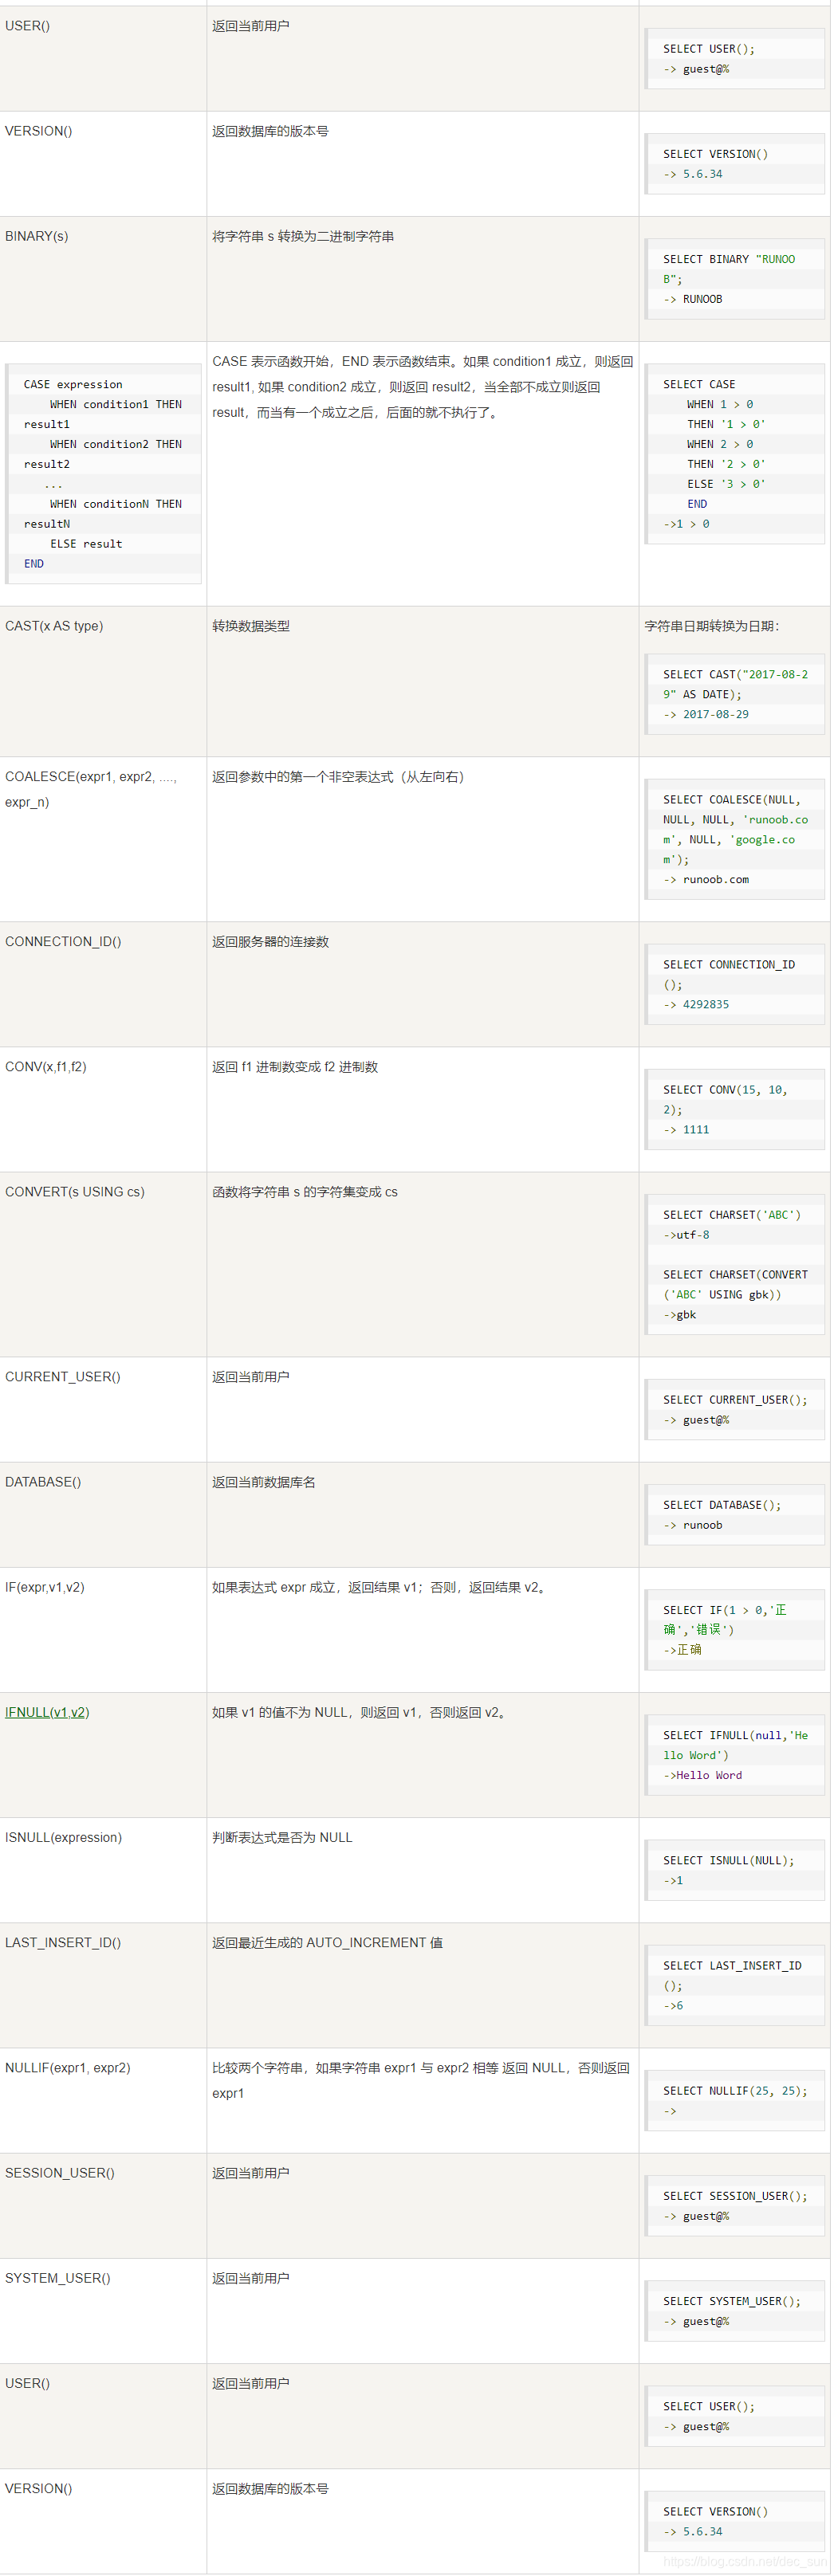The height and width of the screenshot is (2576, 834).
Task: Click result '-> 2017-08-29'
Action: pyautogui.click(x=706, y=714)
